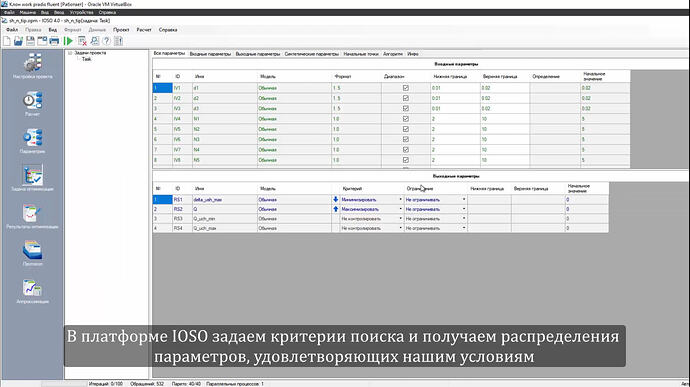The width and height of the screenshot is (690, 387).
Task: Toggle the Диапазон checkbox for parameter d1
Action: point(406,88)
